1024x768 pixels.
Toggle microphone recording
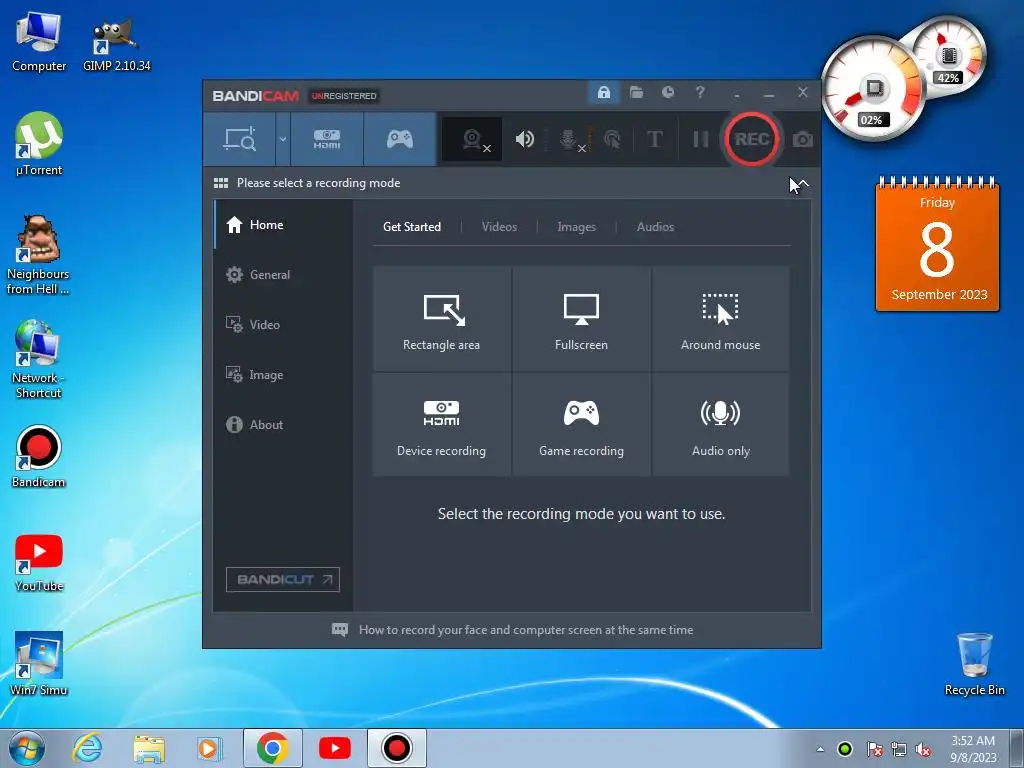(569, 139)
